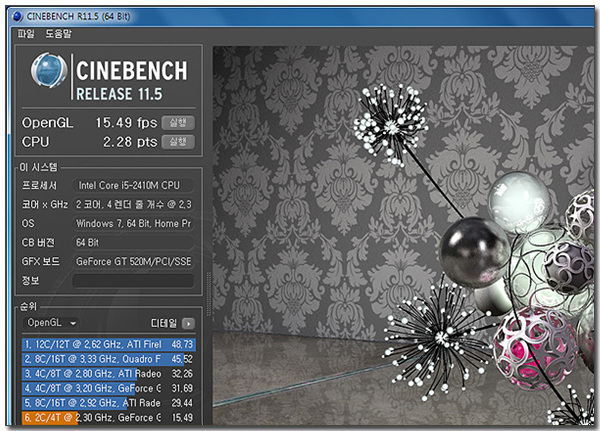The image size is (600, 431).
Task: Select highlighted ranking row 6. 2C/4T @ 2.30 GHz
Action: (109, 417)
